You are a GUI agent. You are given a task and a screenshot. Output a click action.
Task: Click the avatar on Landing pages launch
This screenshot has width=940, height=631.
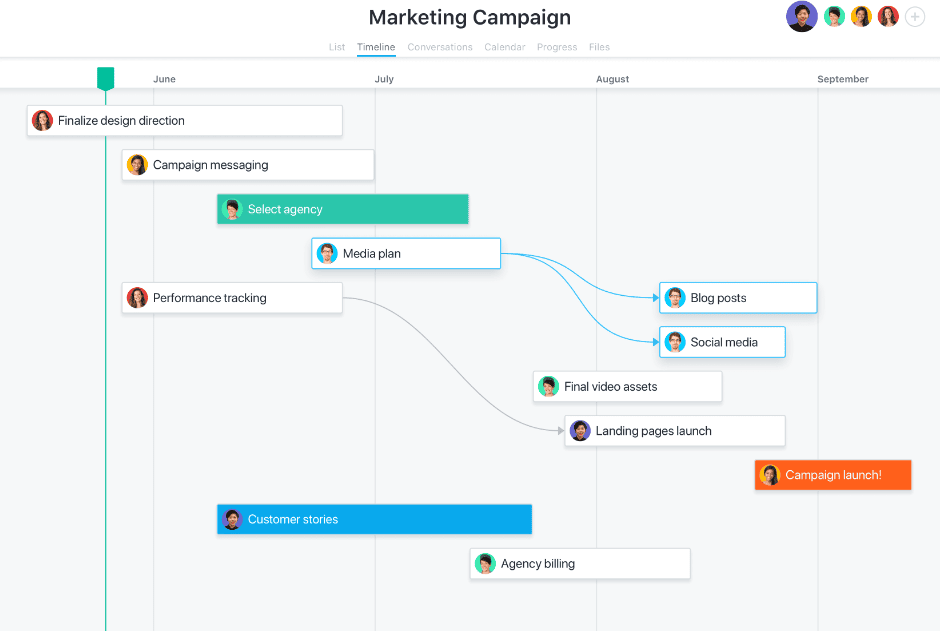click(579, 431)
